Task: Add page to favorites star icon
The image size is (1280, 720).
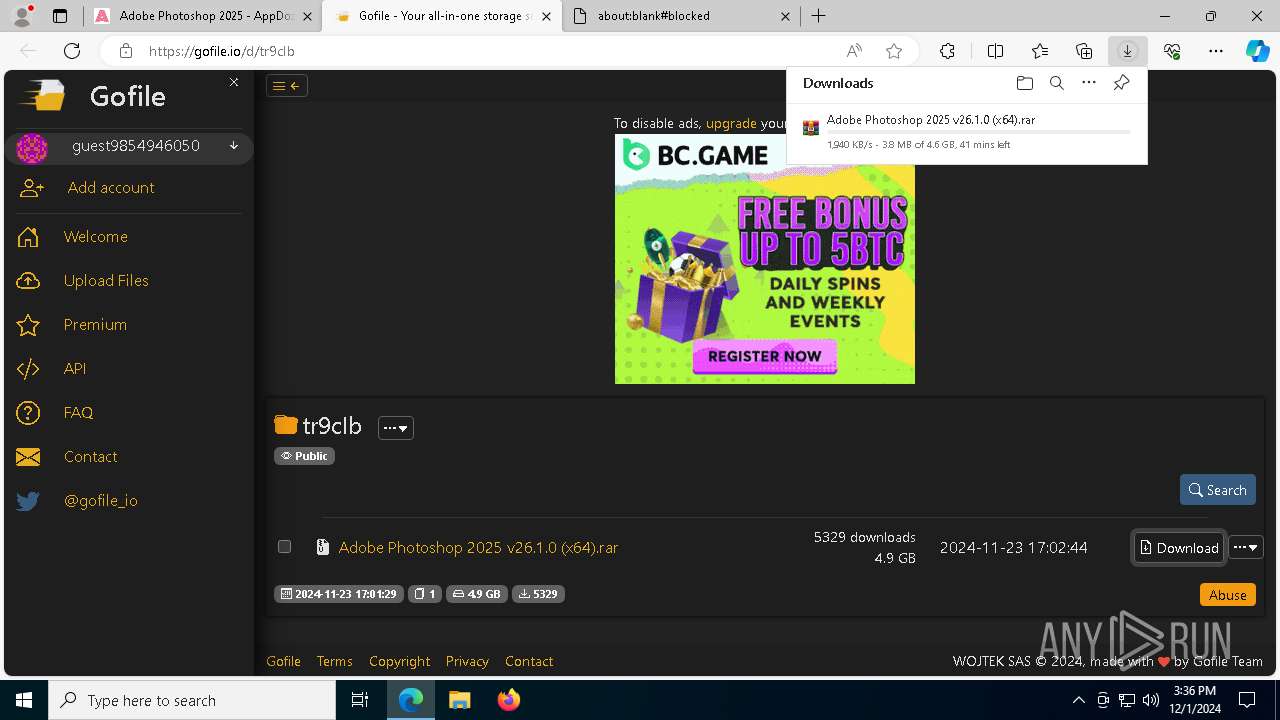Action: (894, 51)
